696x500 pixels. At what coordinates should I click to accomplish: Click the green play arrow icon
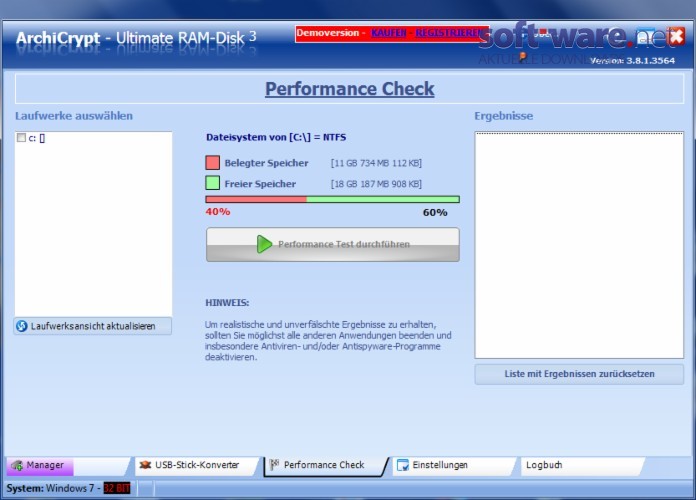[264, 244]
